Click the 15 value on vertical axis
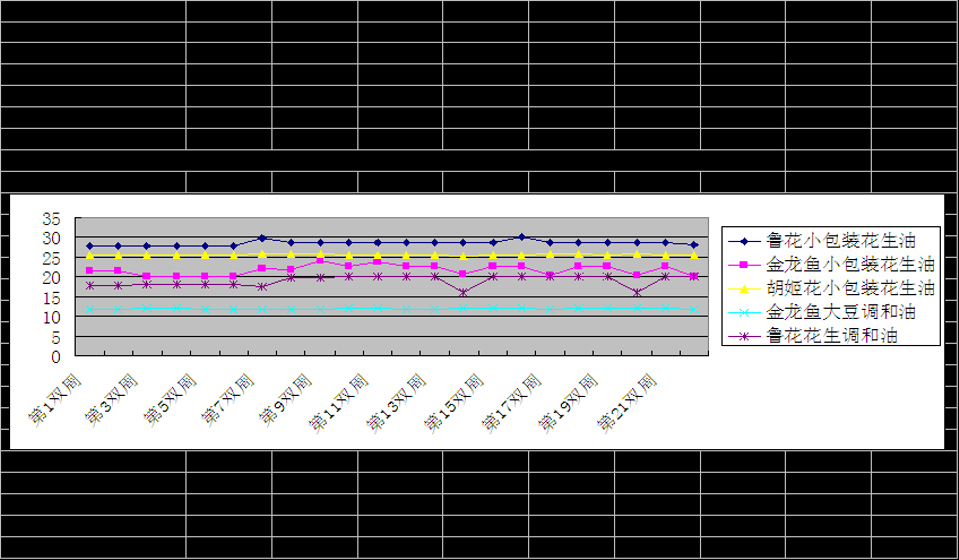The width and height of the screenshot is (959, 560). [x=51, y=298]
